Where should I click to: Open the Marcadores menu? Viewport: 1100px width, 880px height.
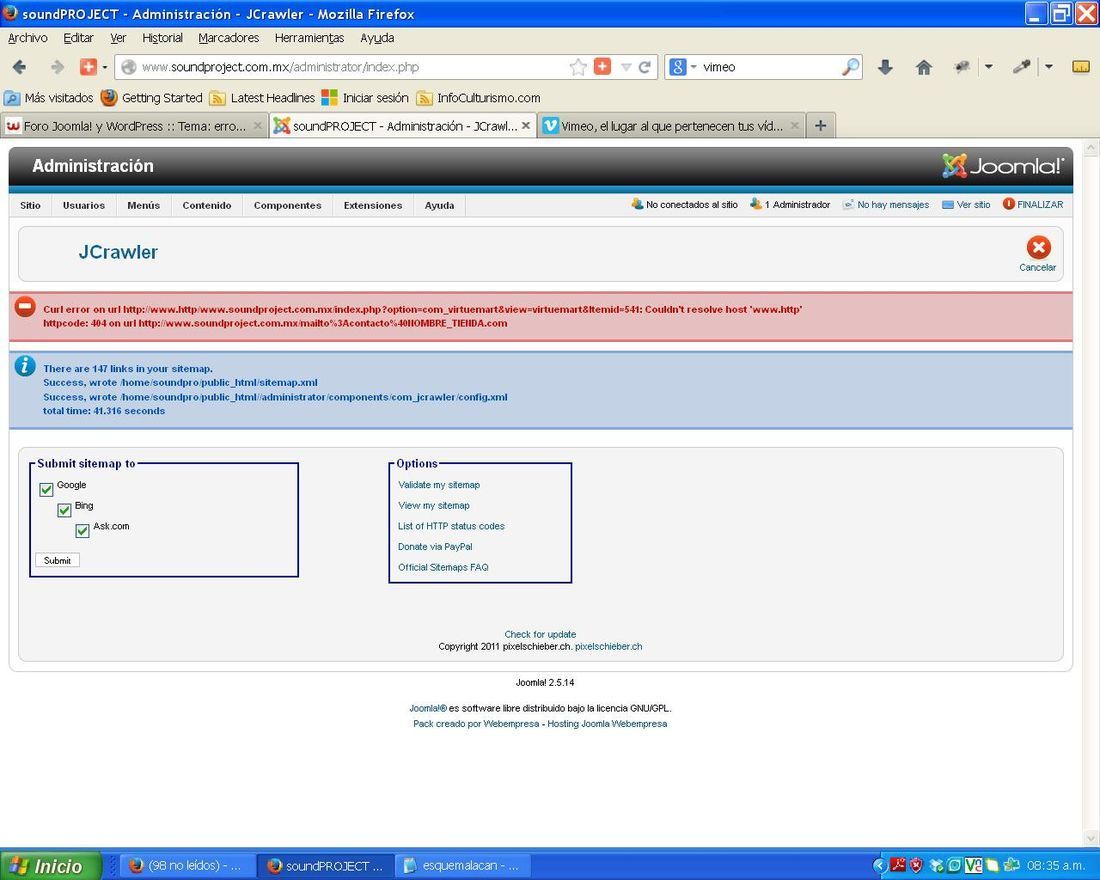click(228, 38)
